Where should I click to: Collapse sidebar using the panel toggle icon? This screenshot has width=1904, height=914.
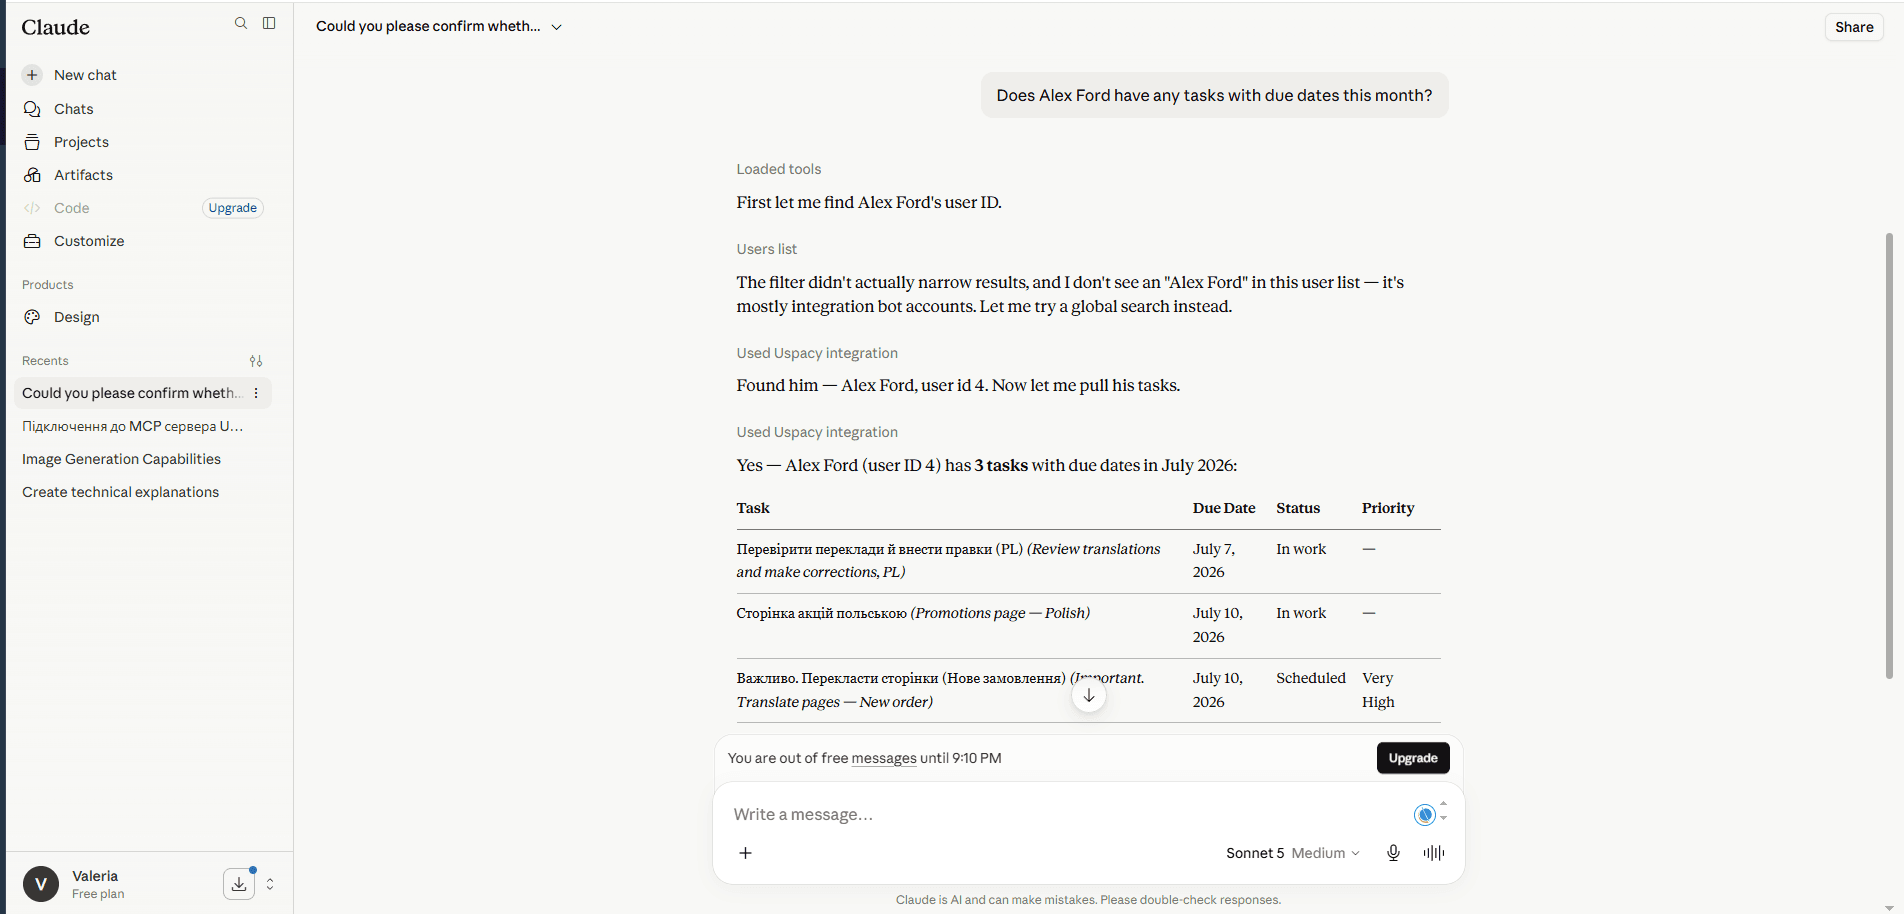coord(269,23)
